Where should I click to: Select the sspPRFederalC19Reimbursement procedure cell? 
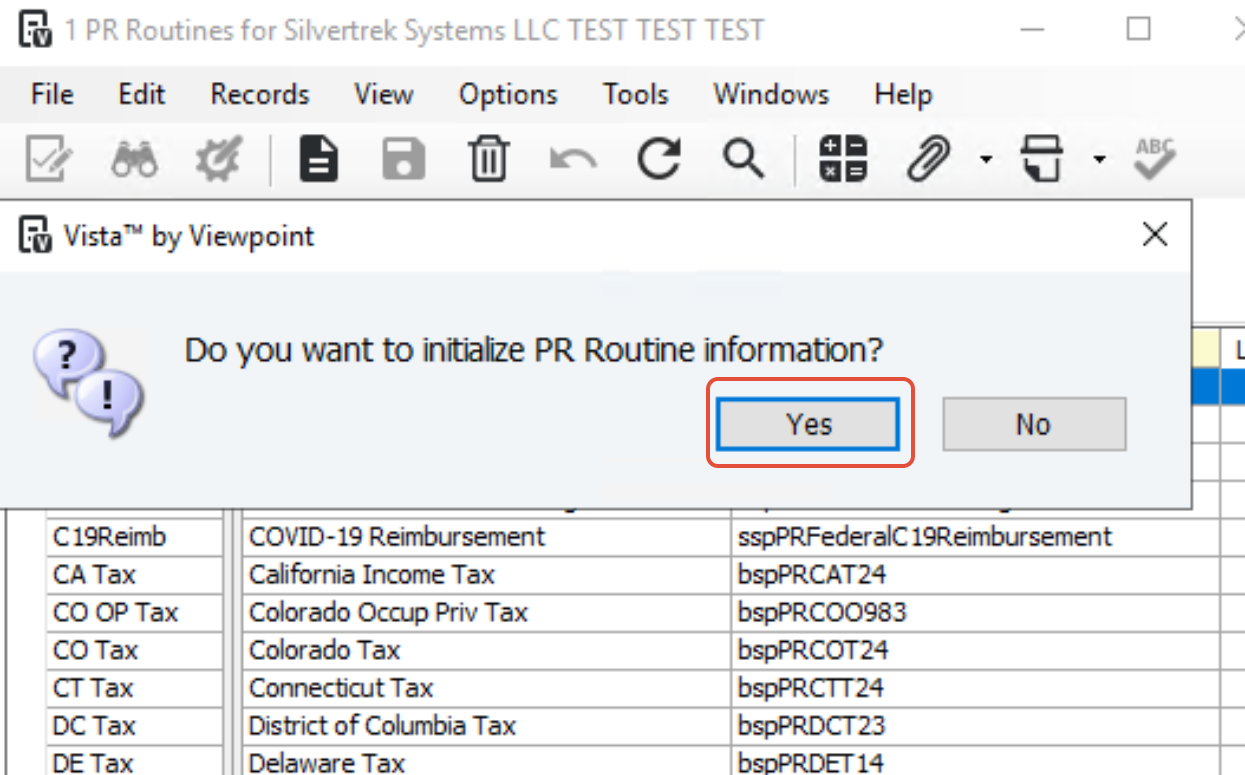[x=975, y=537]
